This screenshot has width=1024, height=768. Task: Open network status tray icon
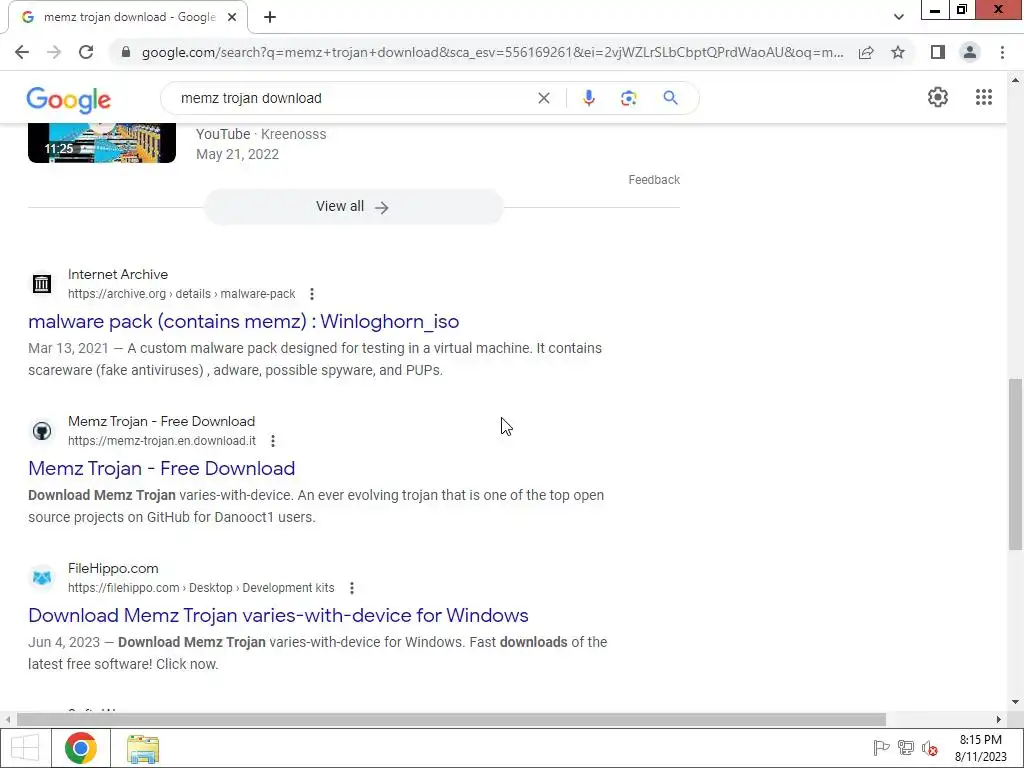[906, 748]
